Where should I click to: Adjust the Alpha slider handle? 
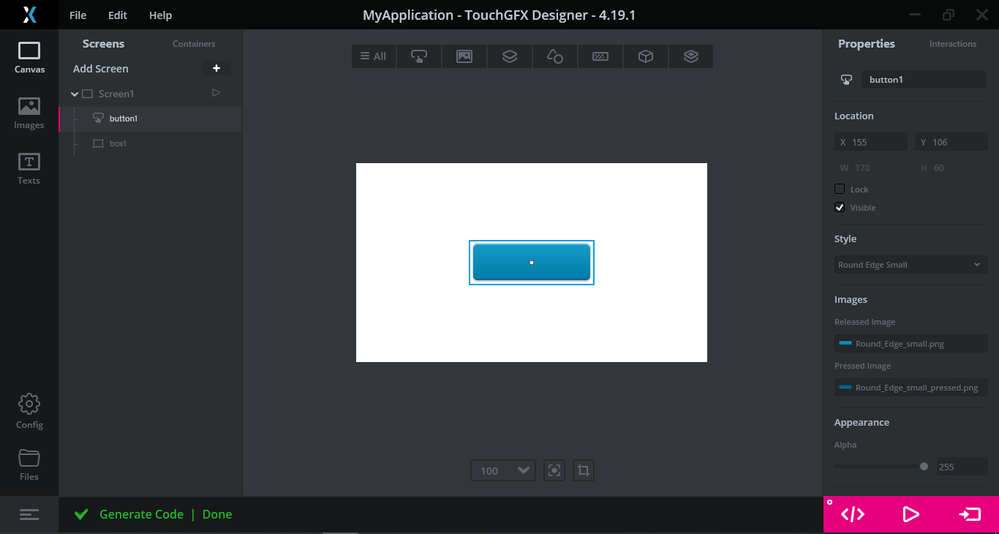click(x=924, y=466)
